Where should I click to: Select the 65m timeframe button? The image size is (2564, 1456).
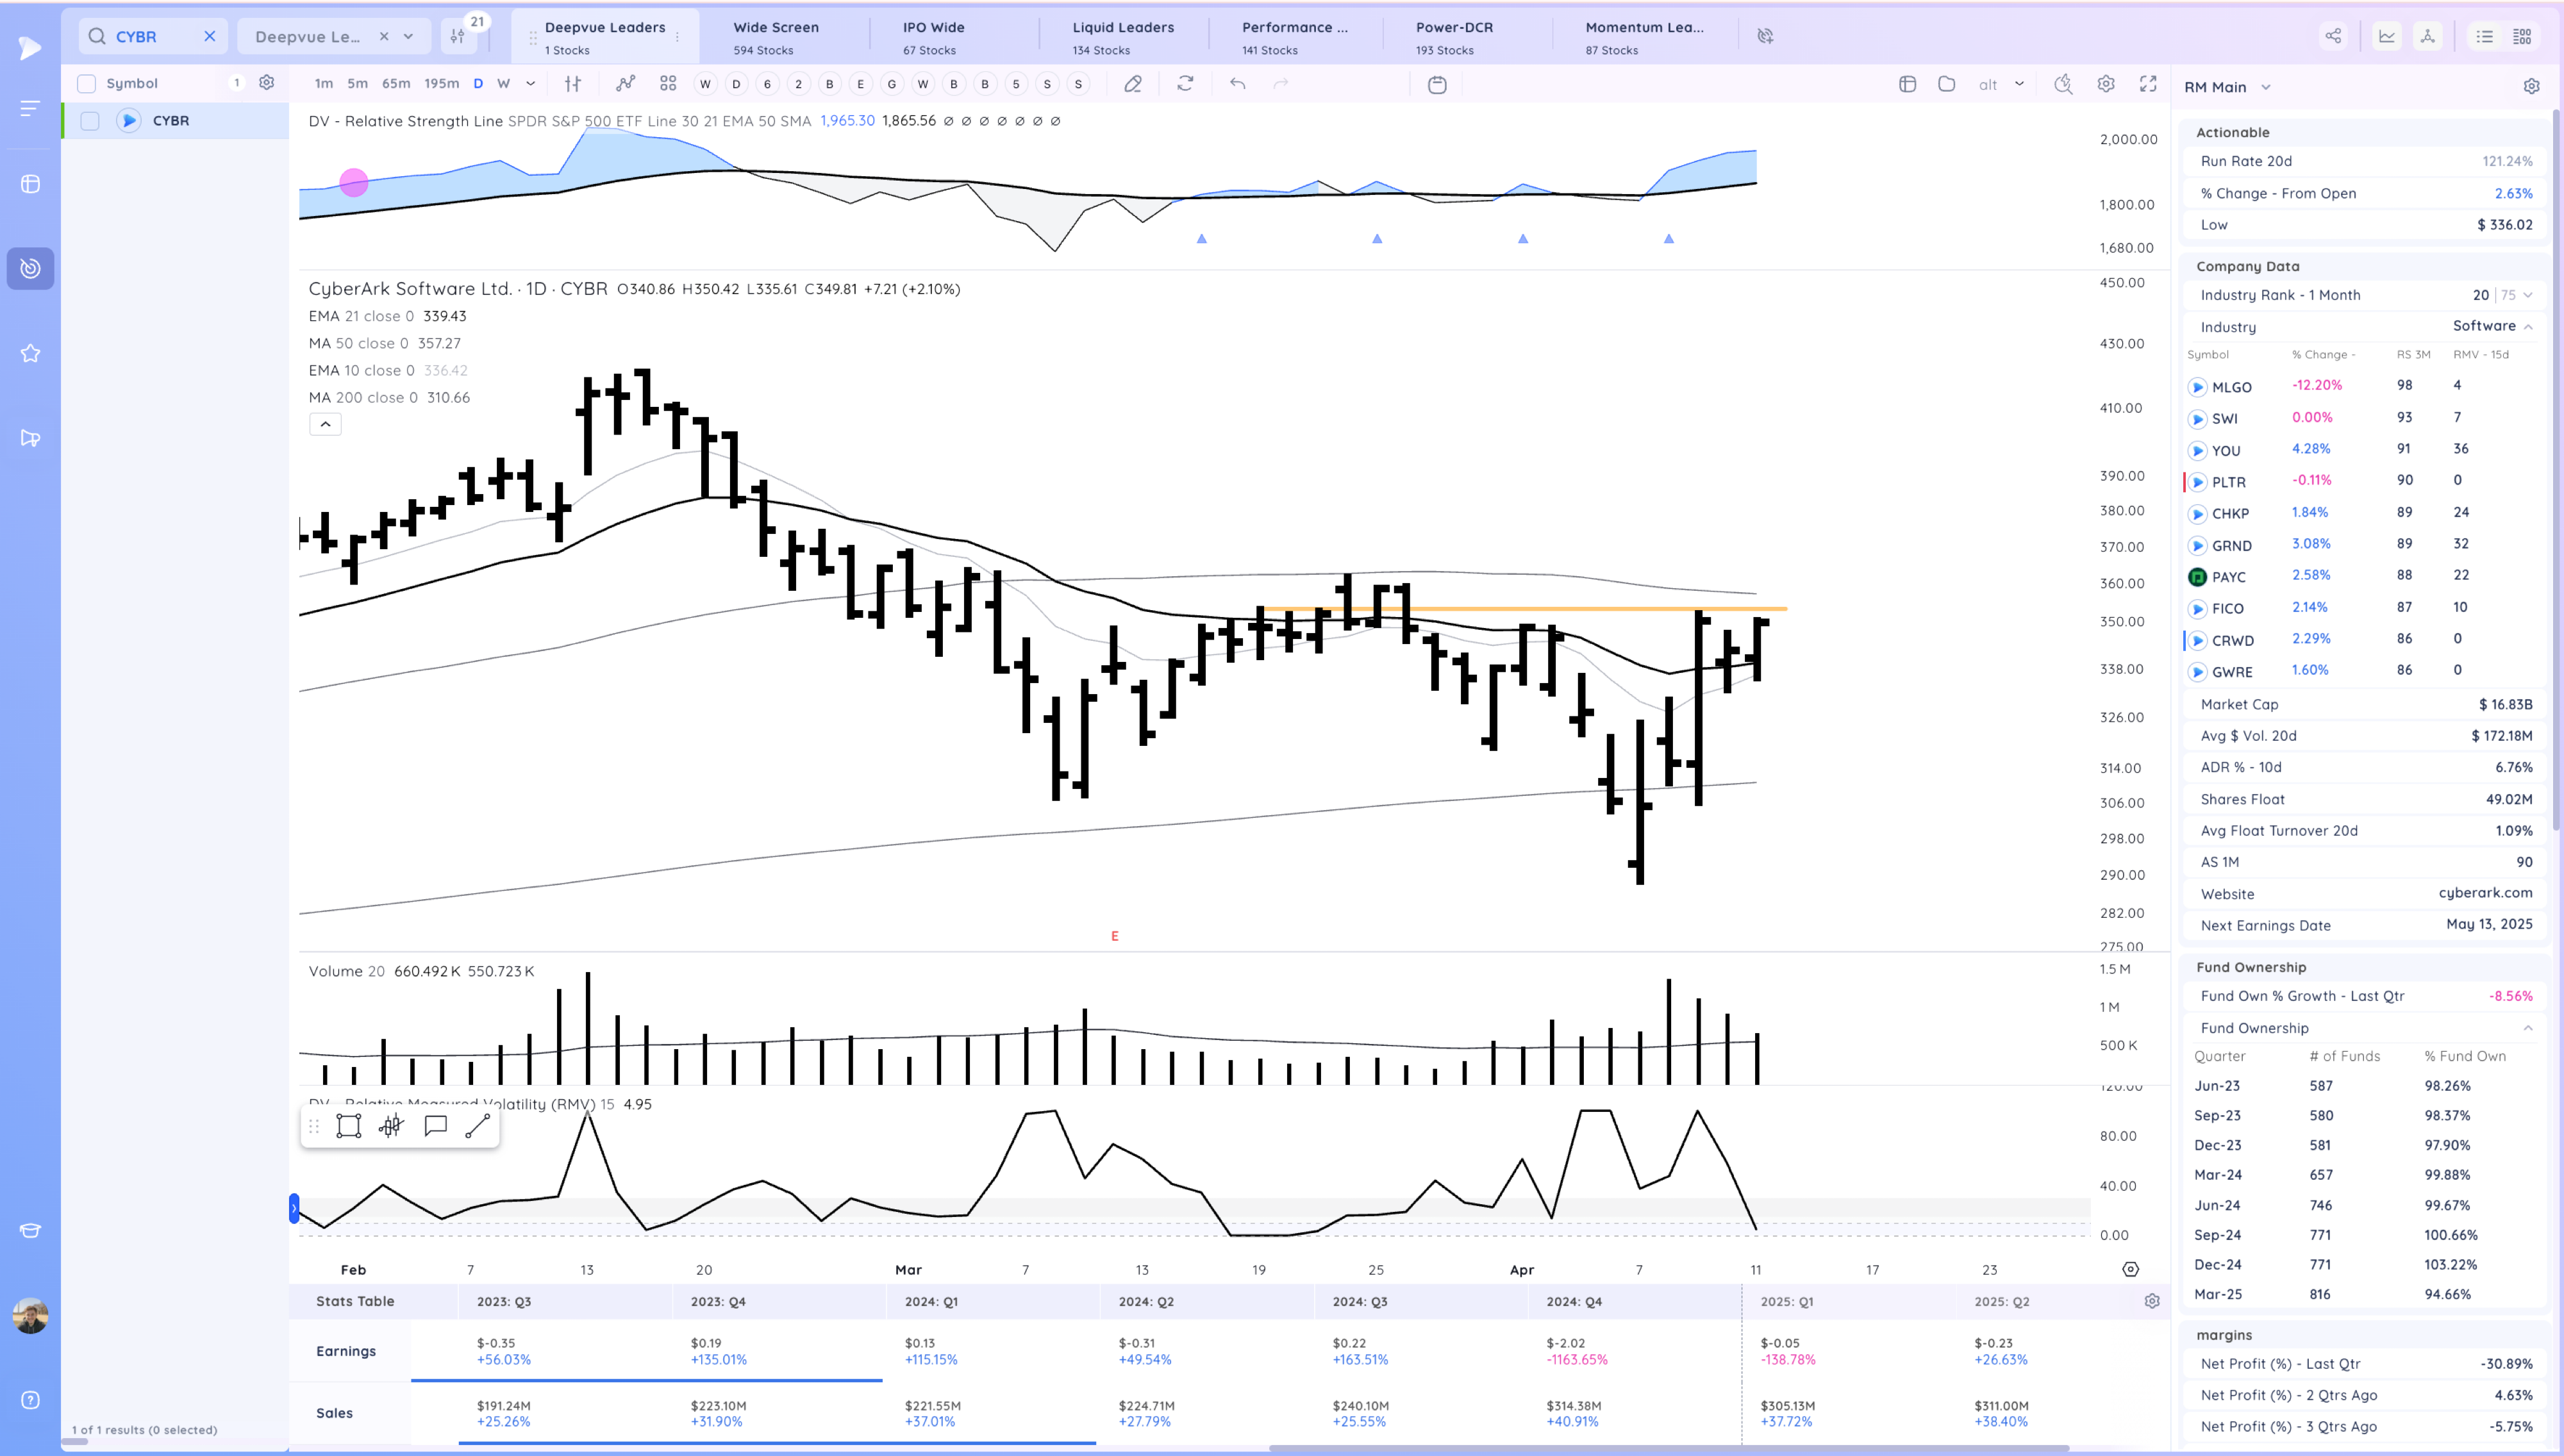(396, 84)
